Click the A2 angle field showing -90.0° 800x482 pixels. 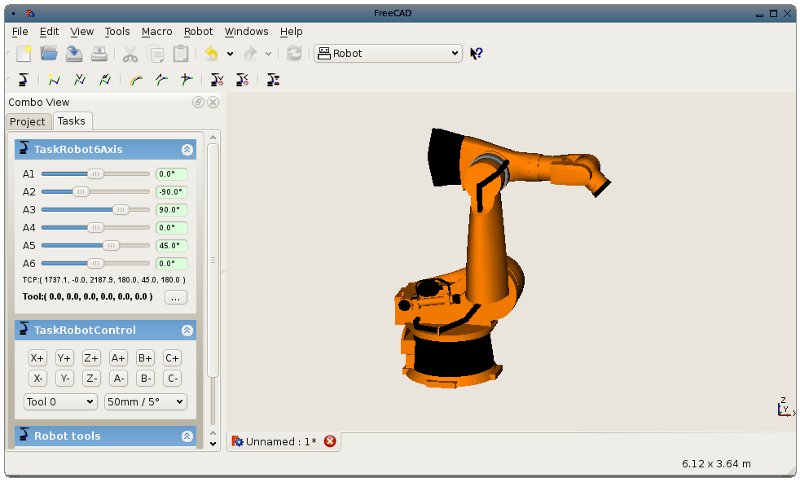[171, 192]
